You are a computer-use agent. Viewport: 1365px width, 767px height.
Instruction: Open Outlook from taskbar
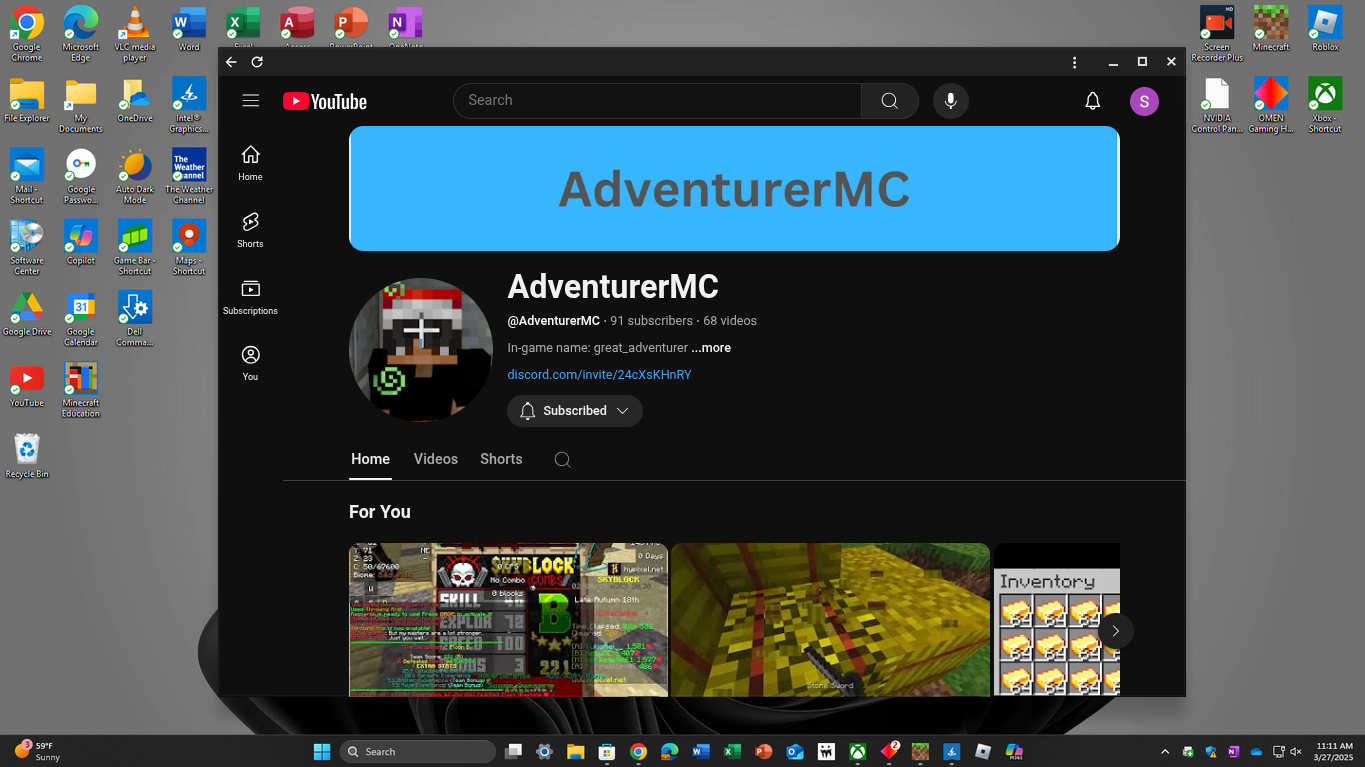point(795,751)
